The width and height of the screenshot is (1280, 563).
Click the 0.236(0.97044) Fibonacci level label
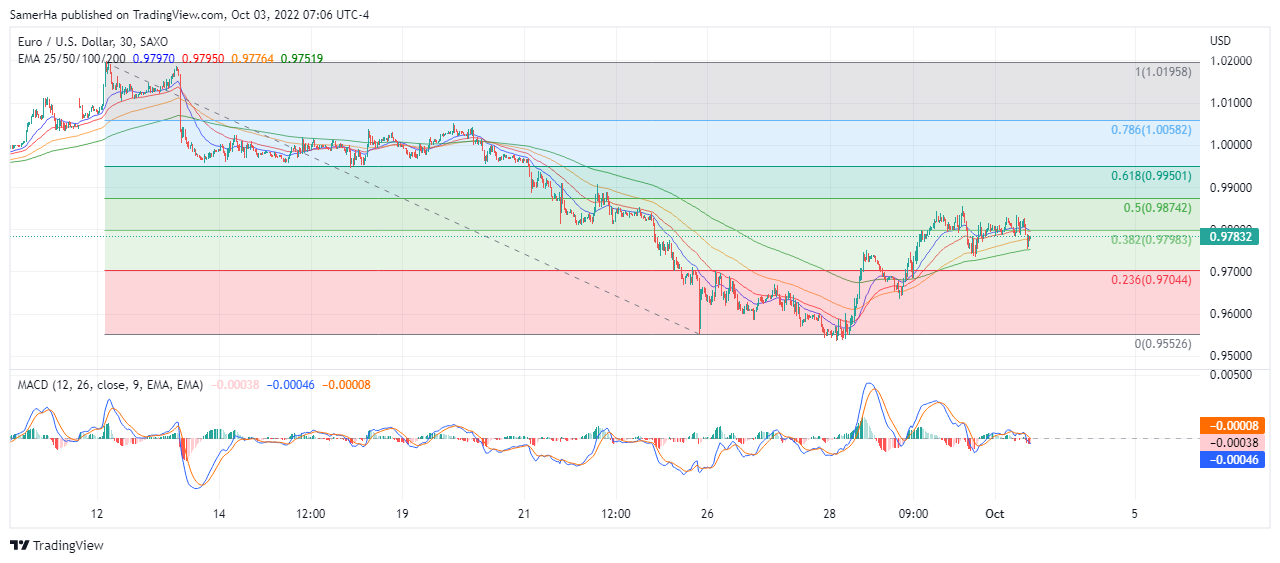click(x=1151, y=280)
